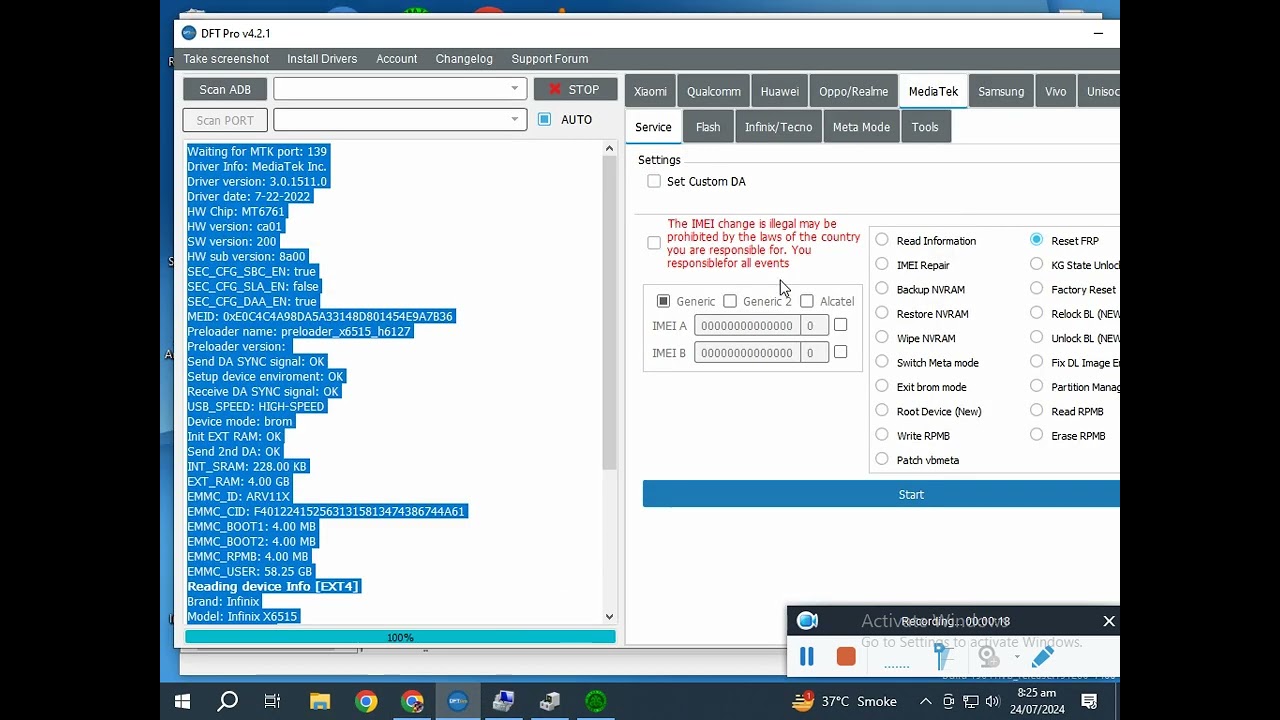Select the Patch vbmeta option
Viewport: 1280px width, 720px height.
coord(881,459)
